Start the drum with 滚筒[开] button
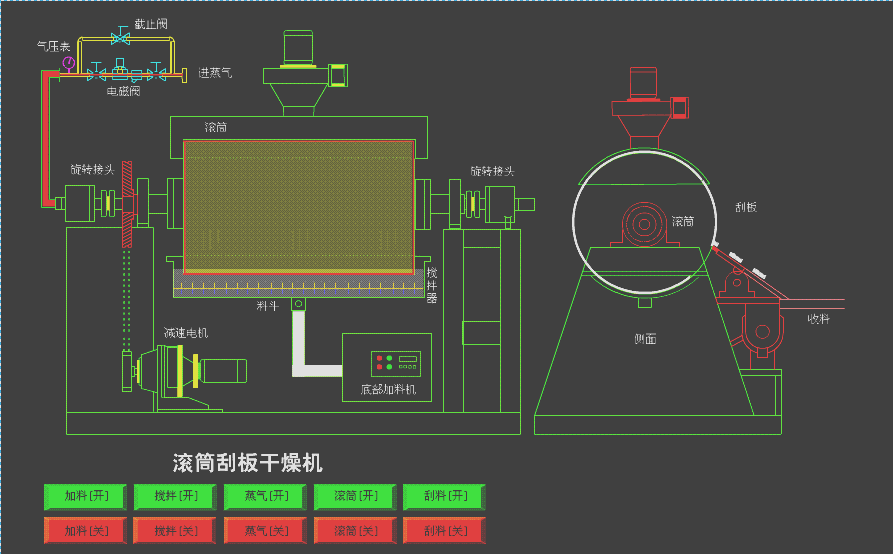This screenshot has height=554, width=893. [355, 496]
